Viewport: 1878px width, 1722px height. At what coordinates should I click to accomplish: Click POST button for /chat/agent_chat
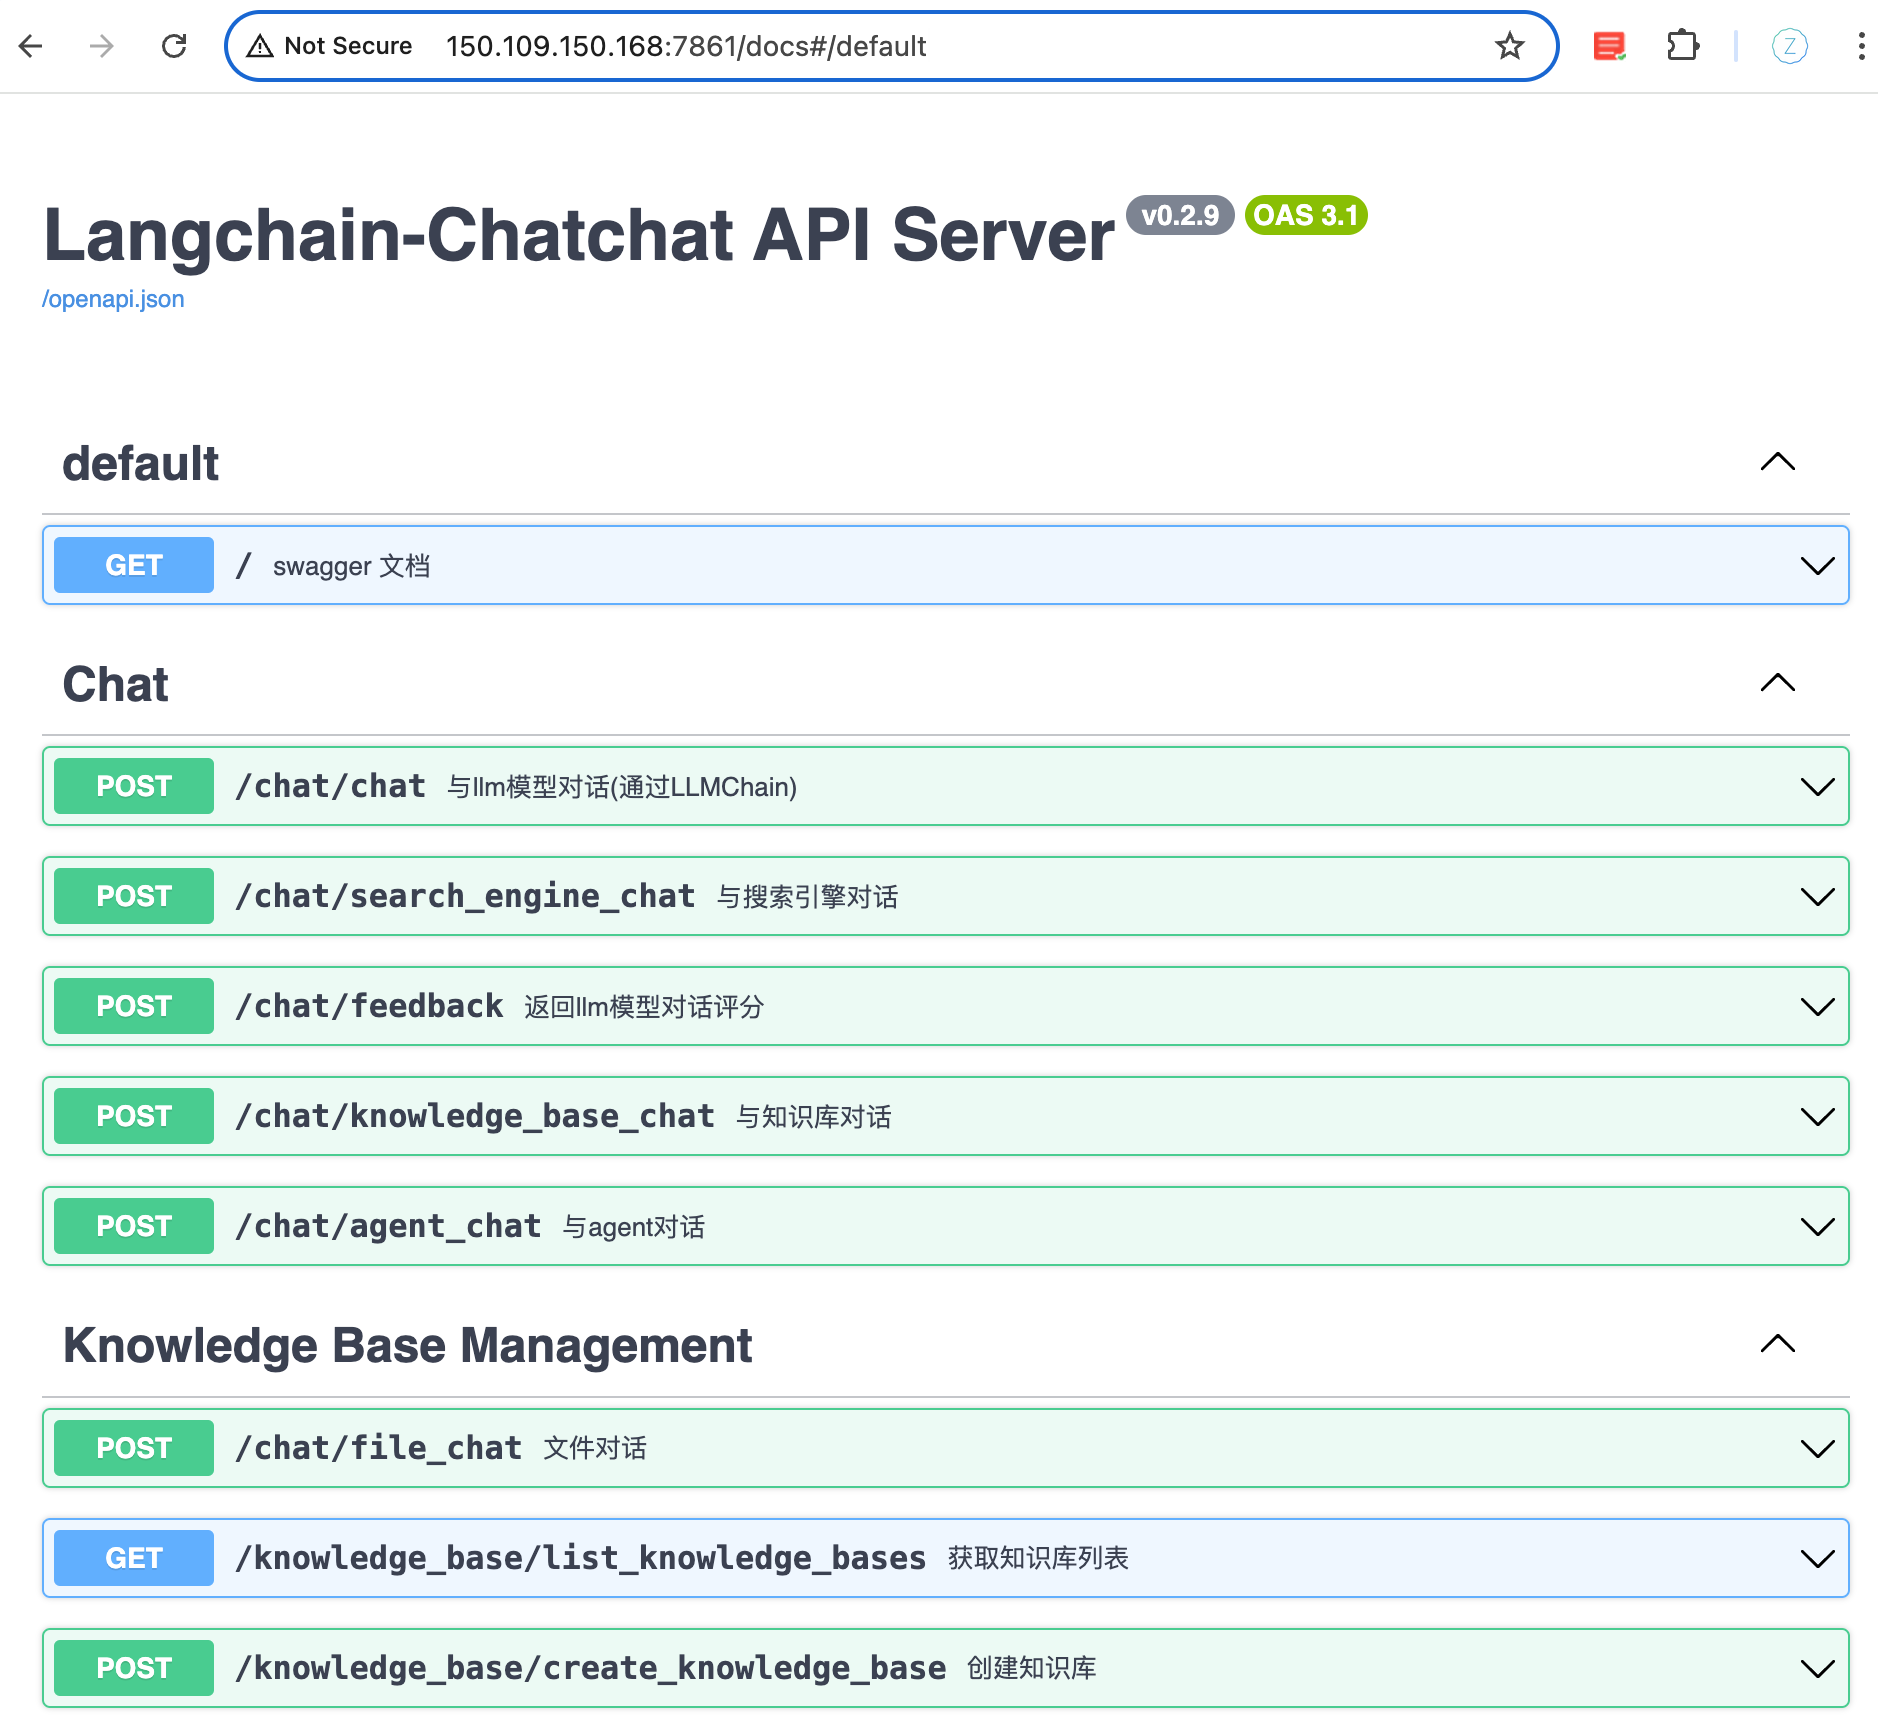point(134,1226)
